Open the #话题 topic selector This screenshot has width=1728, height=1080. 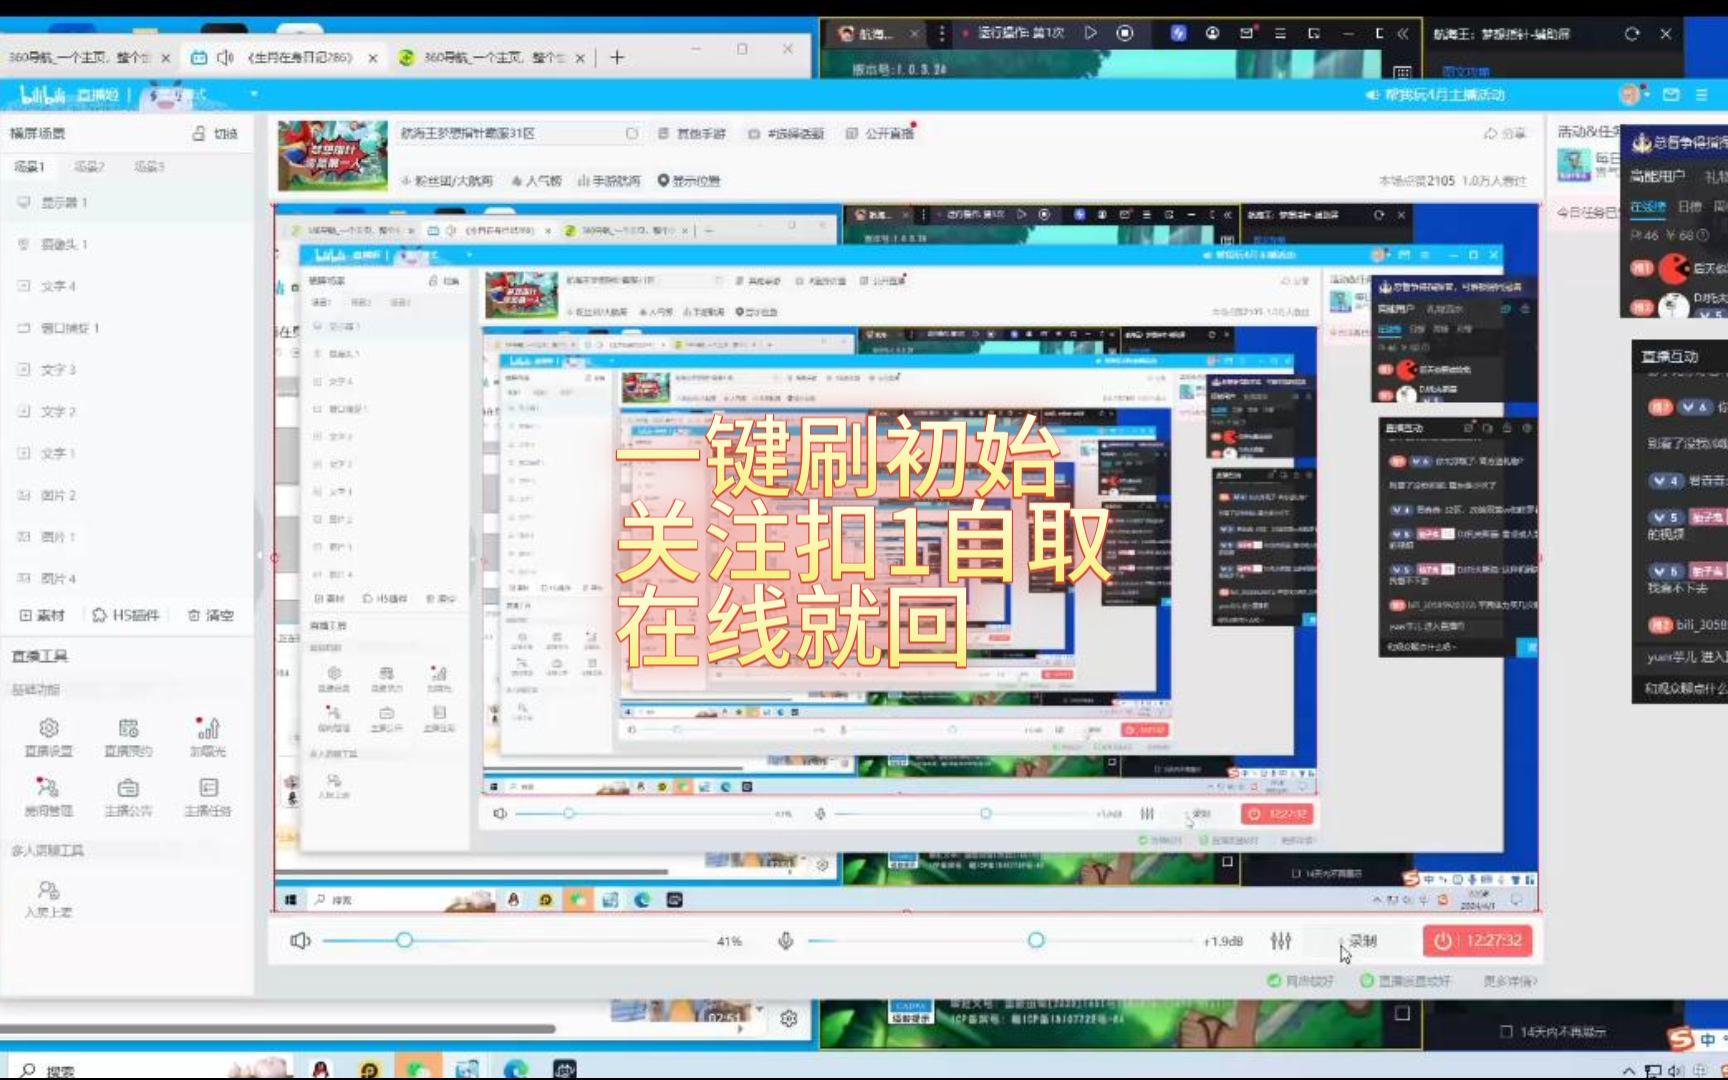786,133
